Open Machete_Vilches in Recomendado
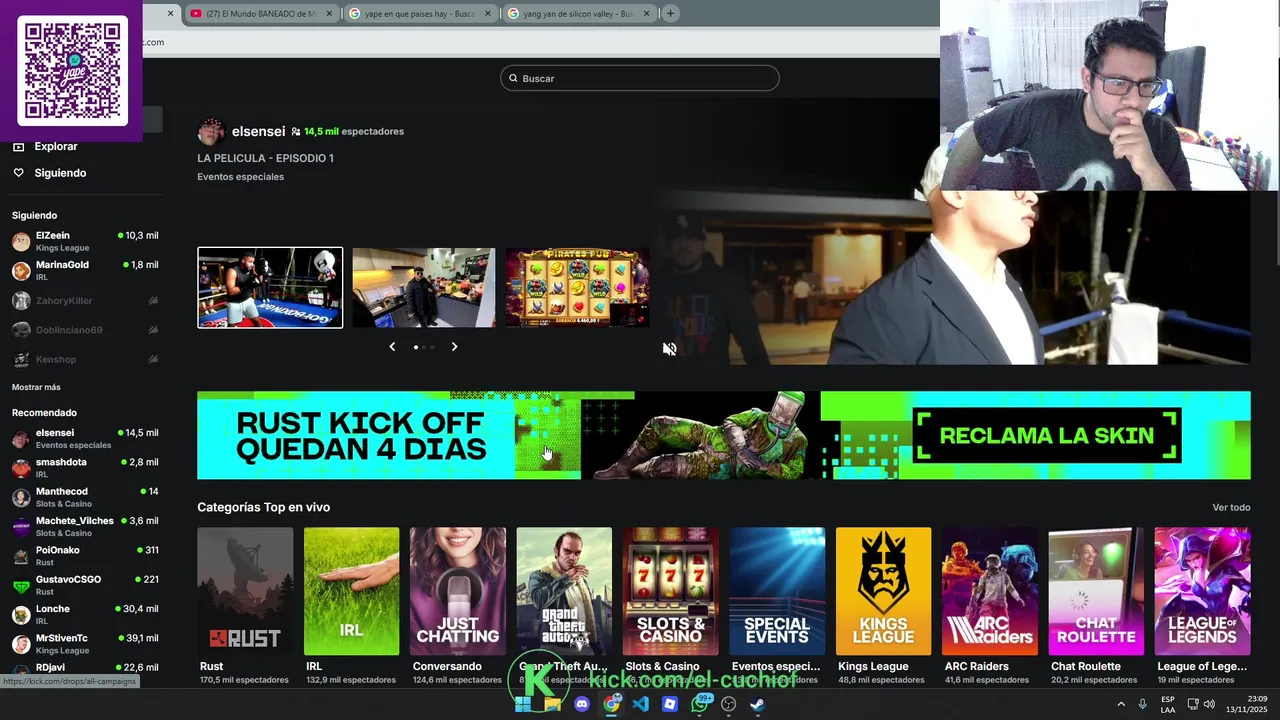The image size is (1280, 720). click(x=85, y=526)
